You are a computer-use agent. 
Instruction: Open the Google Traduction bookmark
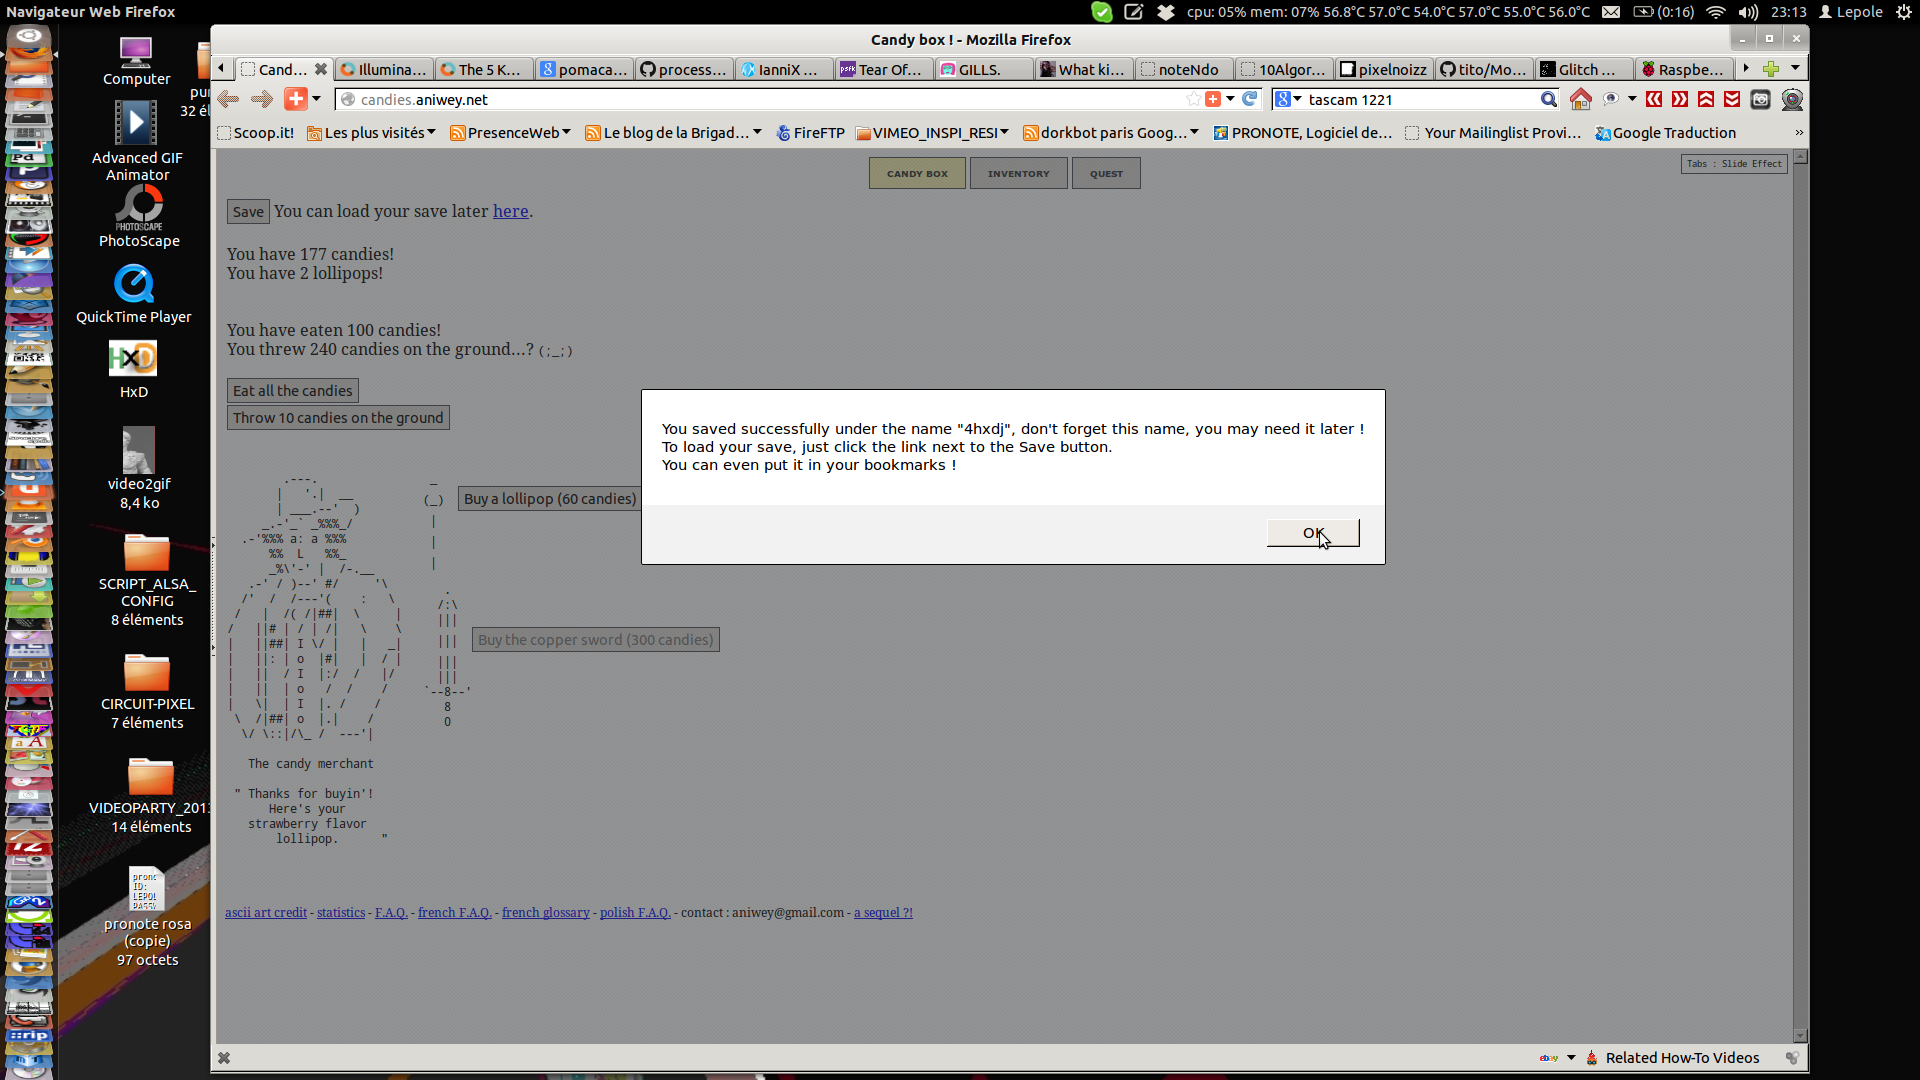tap(1665, 133)
